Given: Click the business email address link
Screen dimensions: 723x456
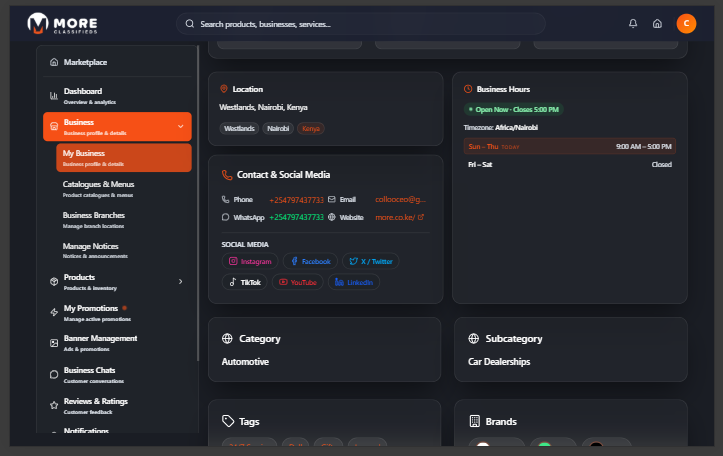Looking at the screenshot, I should click(400, 200).
